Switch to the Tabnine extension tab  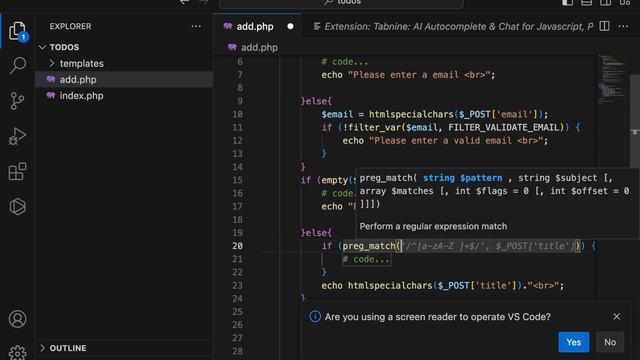click(x=453, y=27)
